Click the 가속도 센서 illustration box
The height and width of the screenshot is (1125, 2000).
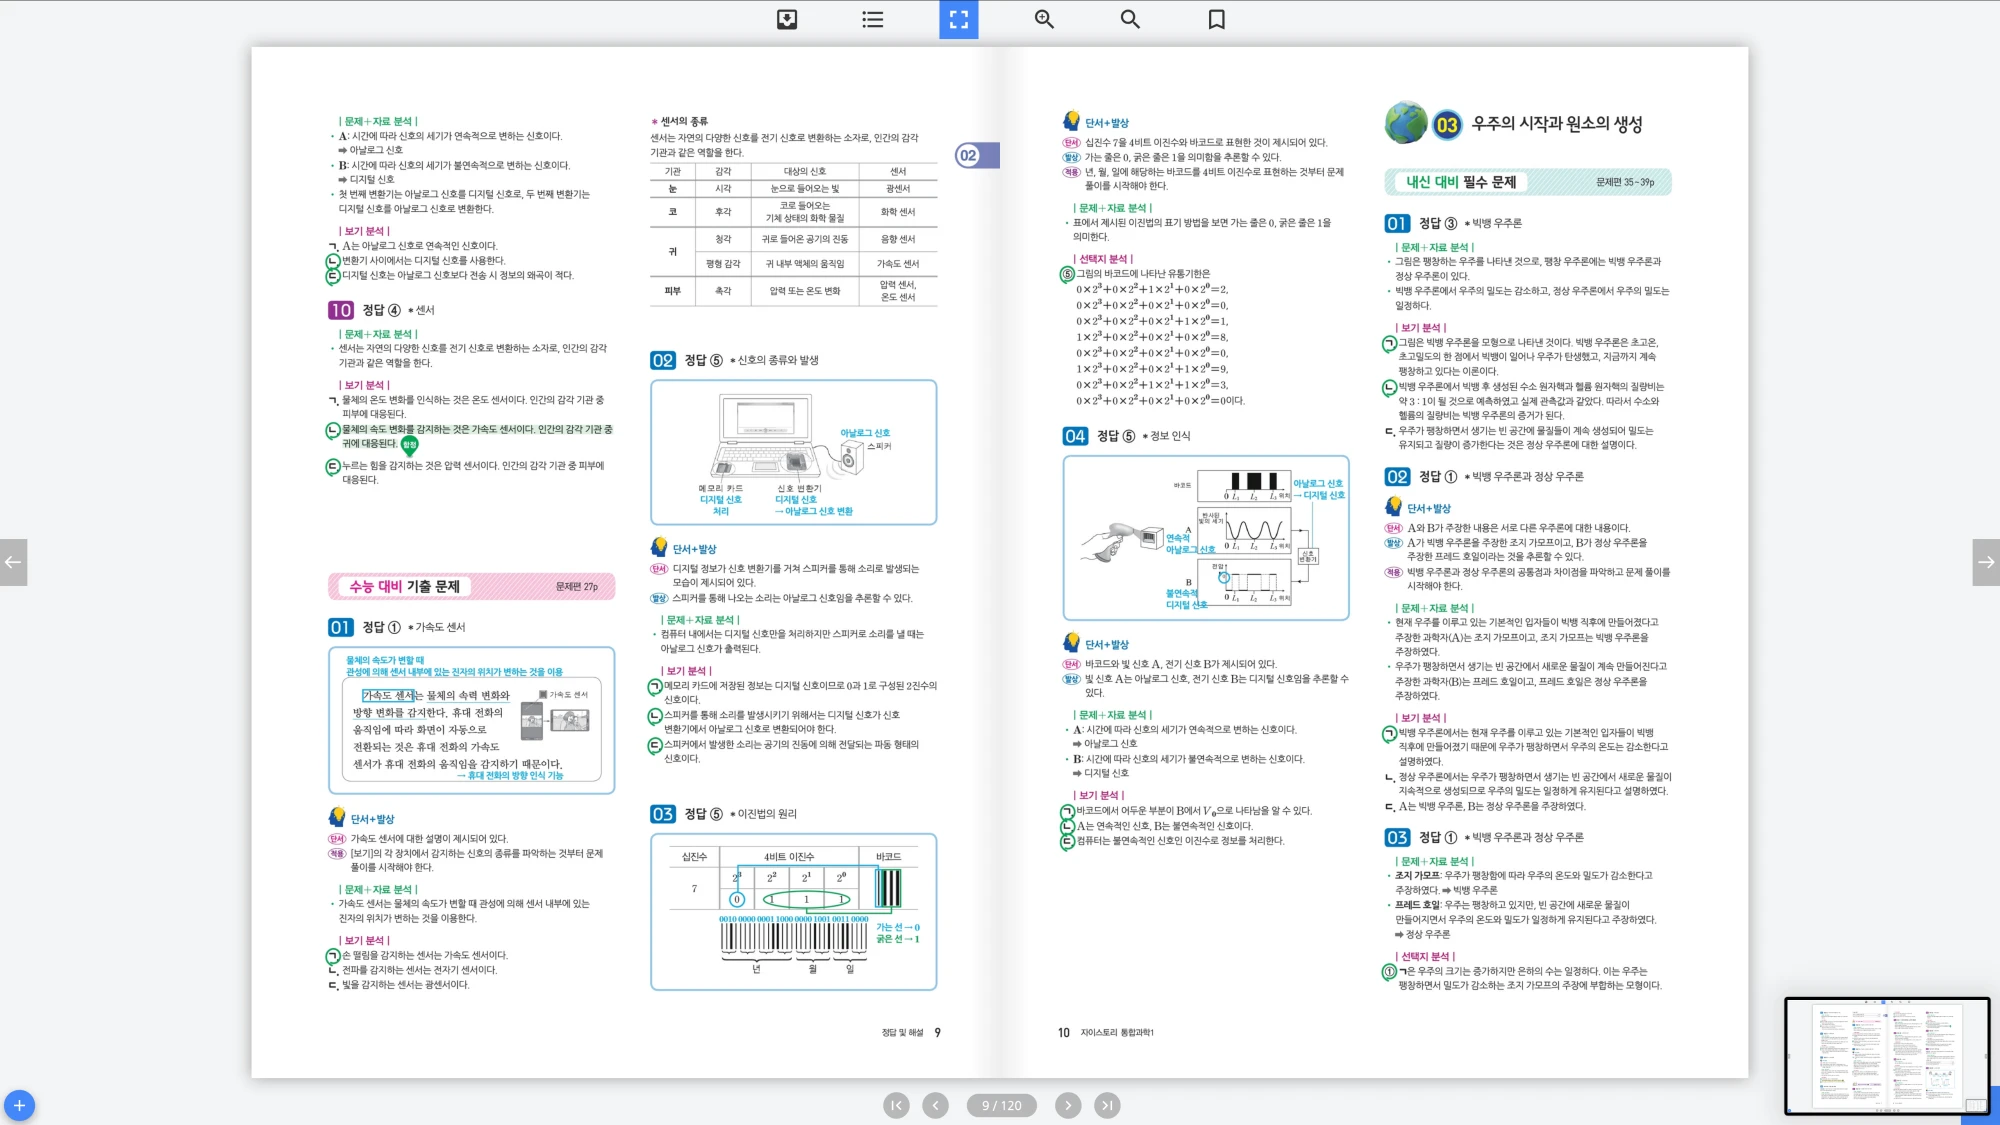coord(471,720)
